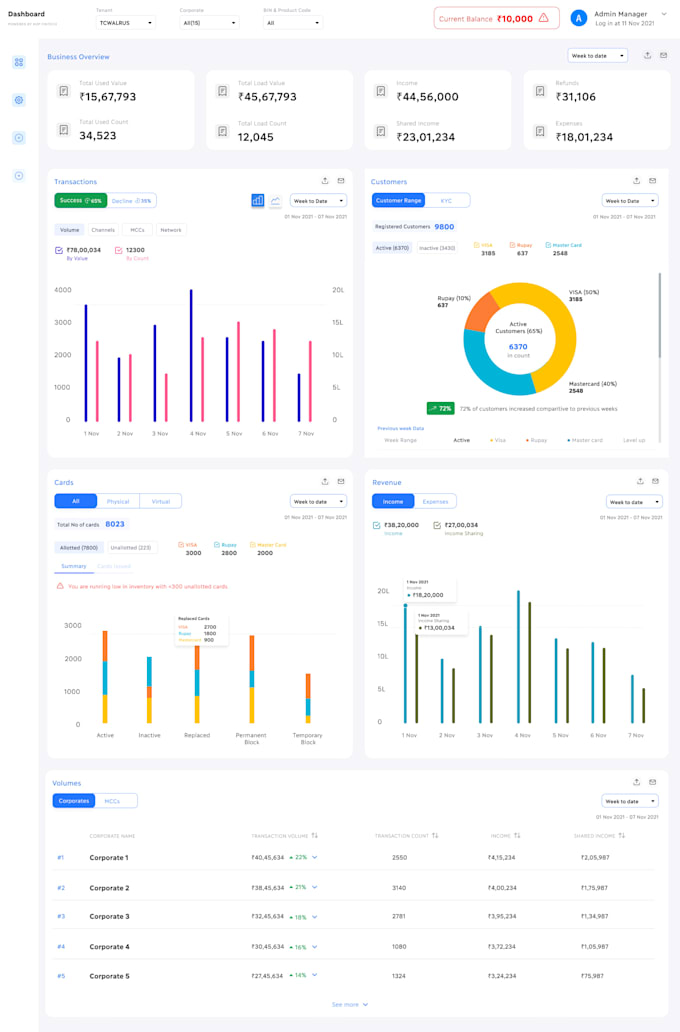680x1032 pixels.
Task: Show Inactive (3430) customers
Action: (x=437, y=248)
